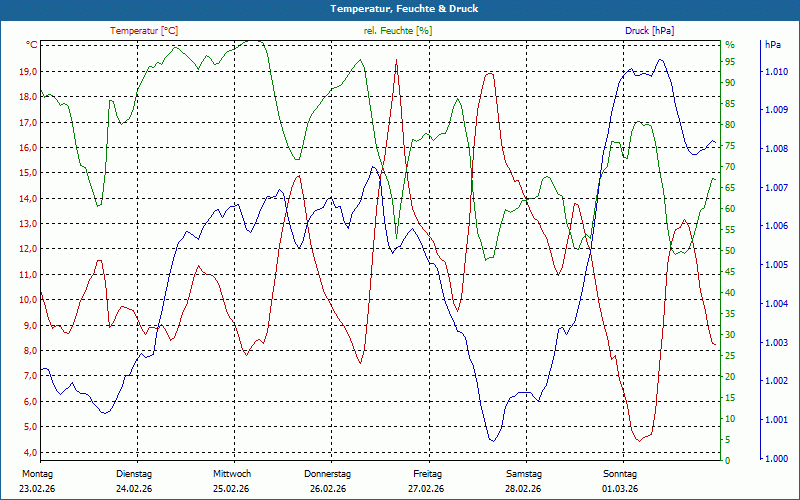Click the blue "1.009" pressure axis value
This screenshot has height=500, width=800.
[x=776, y=110]
